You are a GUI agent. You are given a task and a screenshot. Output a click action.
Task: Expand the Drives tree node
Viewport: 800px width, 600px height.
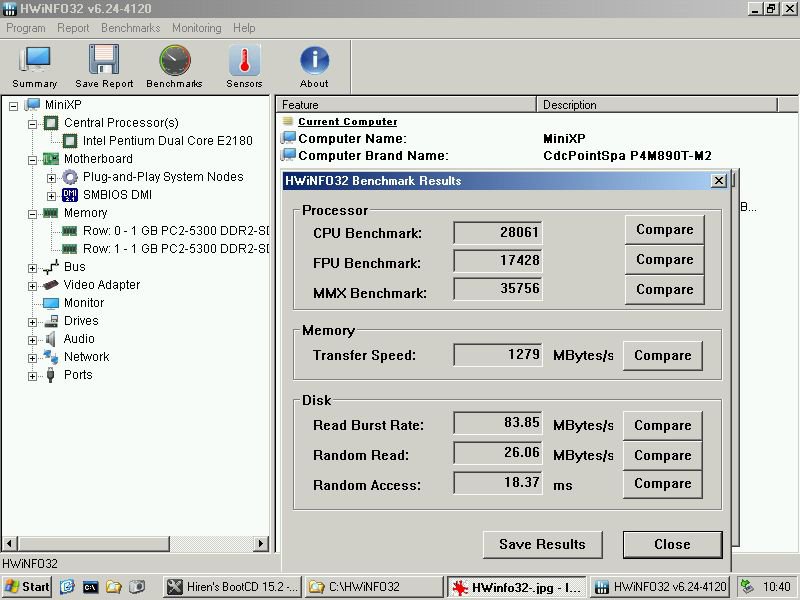click(x=33, y=322)
